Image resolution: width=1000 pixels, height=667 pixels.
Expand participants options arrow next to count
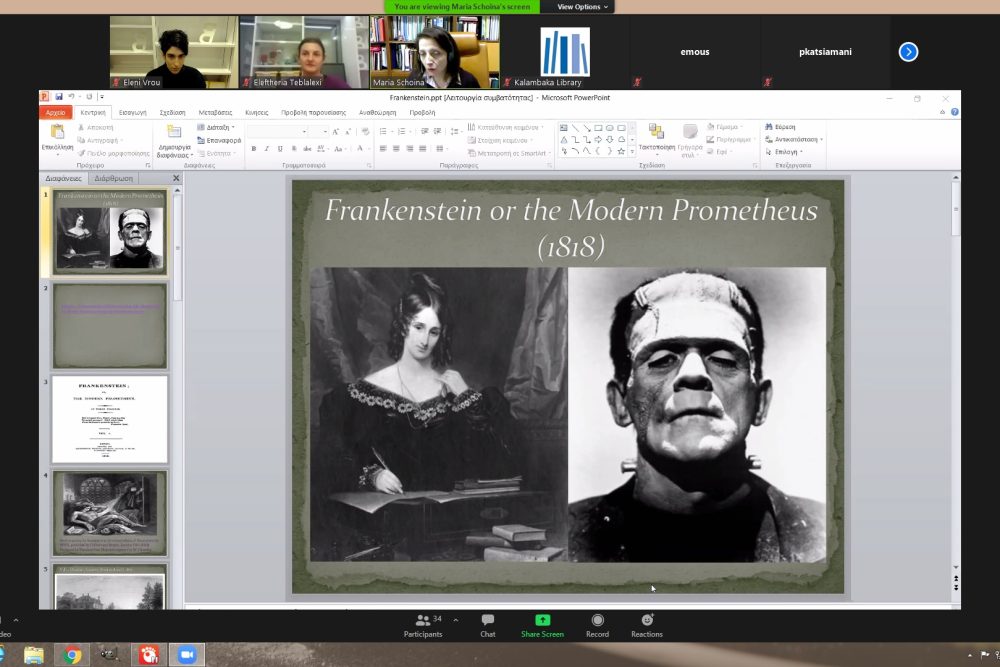pyautogui.click(x=456, y=620)
